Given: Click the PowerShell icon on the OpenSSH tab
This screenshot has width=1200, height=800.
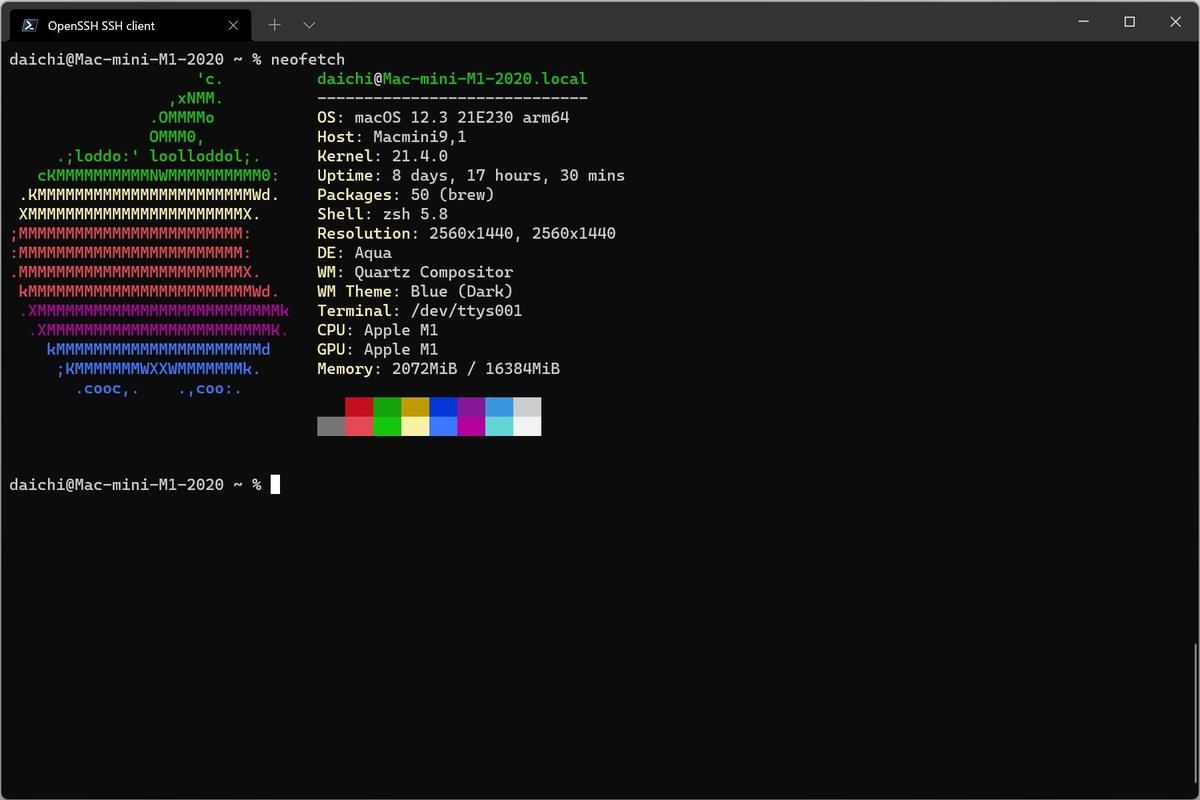Looking at the screenshot, I should tap(30, 25).
